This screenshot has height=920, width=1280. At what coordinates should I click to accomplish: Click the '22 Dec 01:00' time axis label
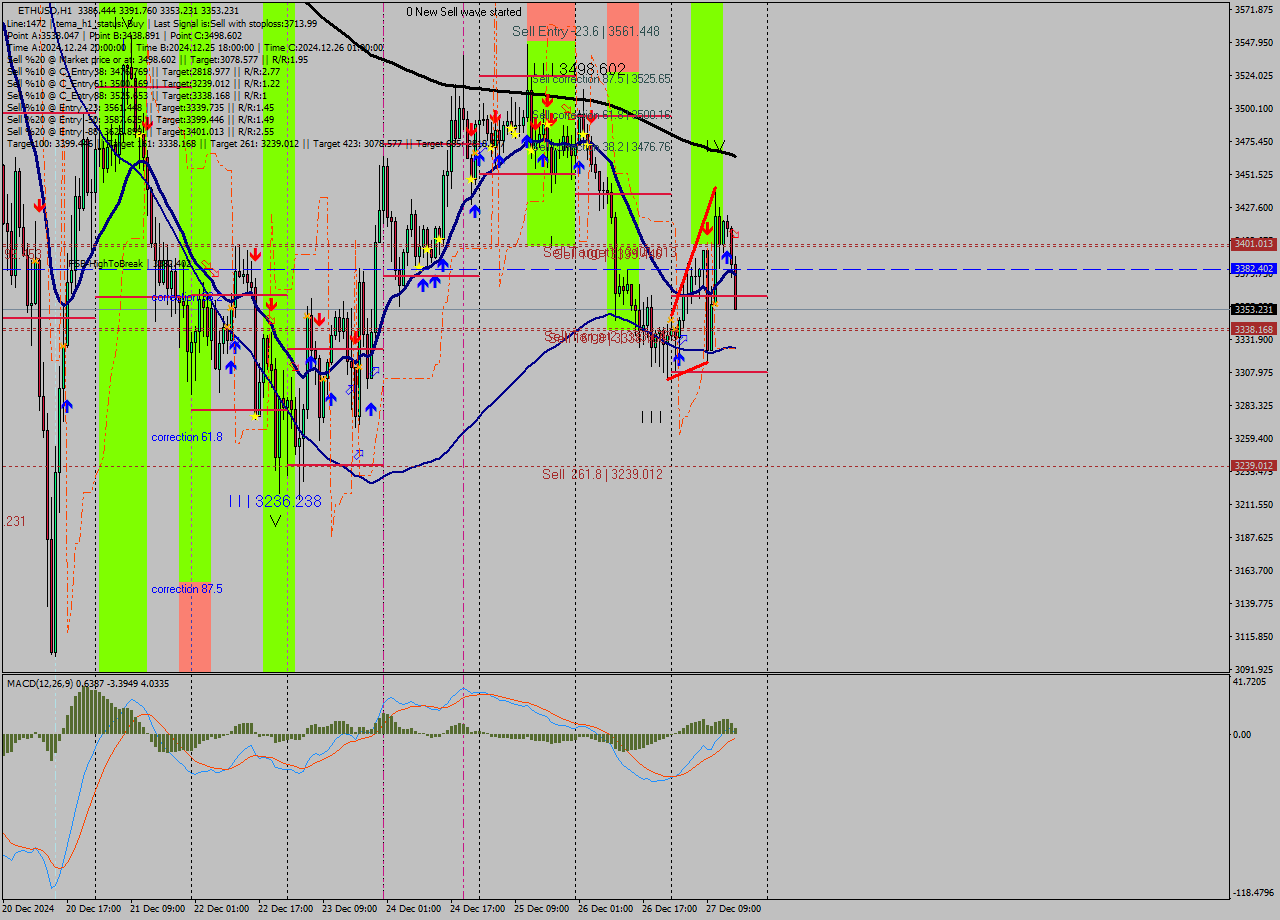221,909
